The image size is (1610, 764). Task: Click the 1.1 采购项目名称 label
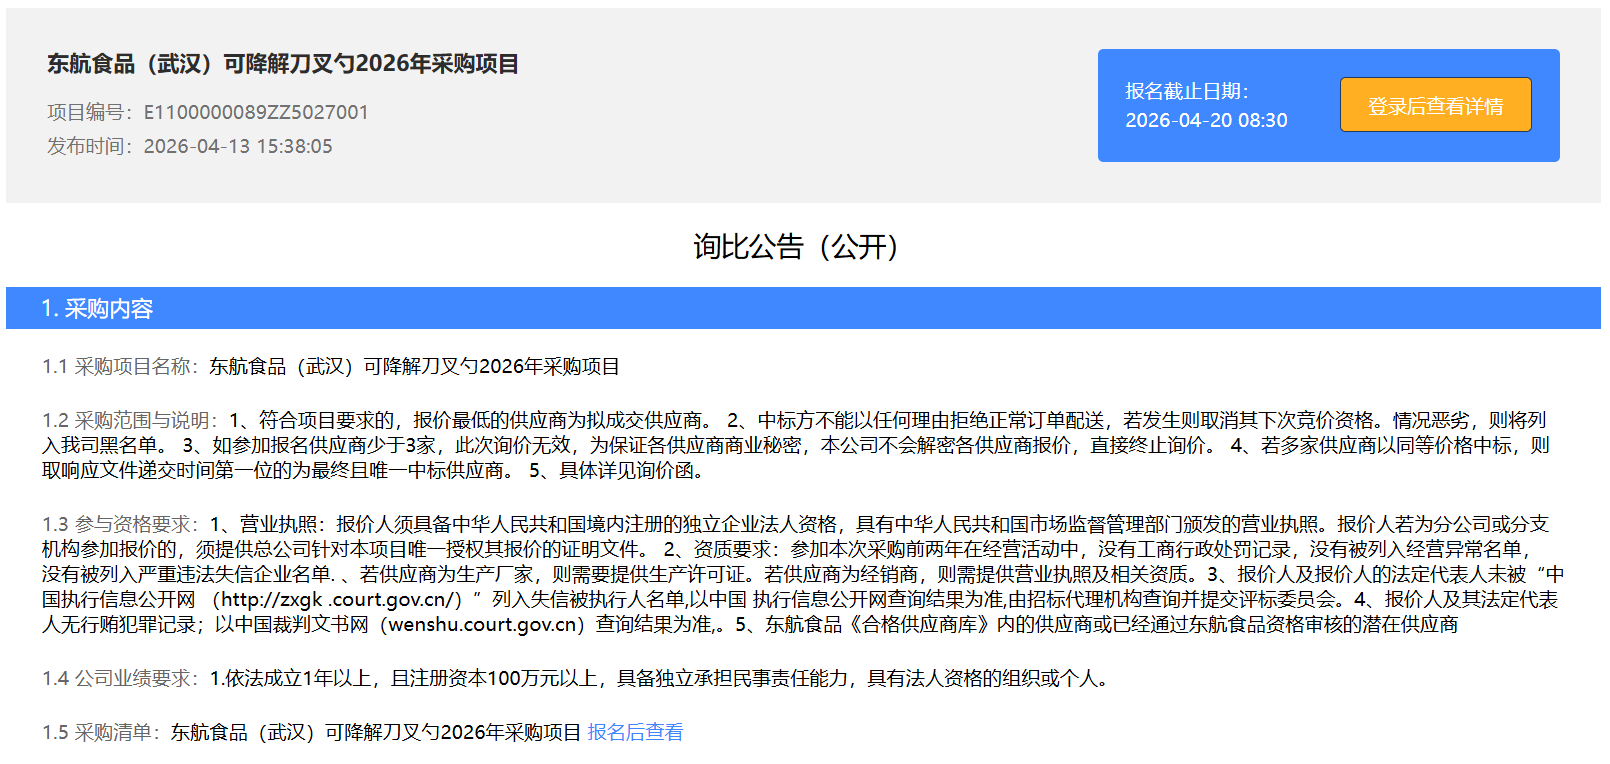click(121, 366)
